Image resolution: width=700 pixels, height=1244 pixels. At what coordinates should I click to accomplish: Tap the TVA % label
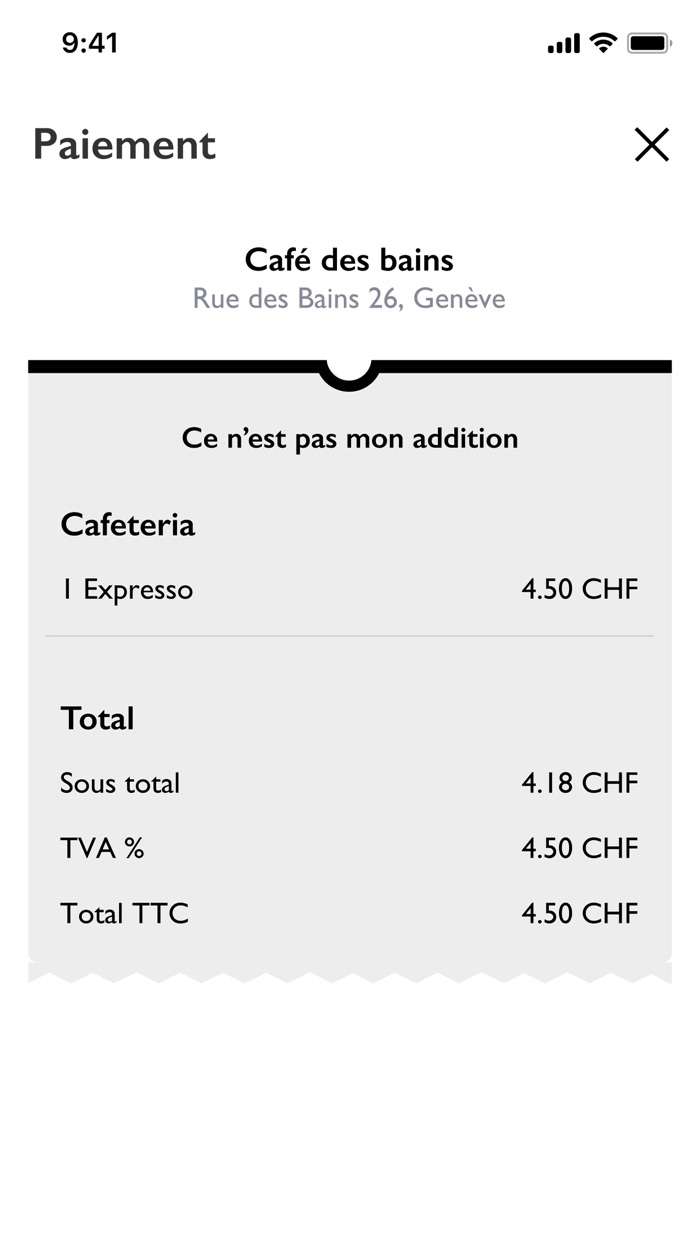(102, 848)
